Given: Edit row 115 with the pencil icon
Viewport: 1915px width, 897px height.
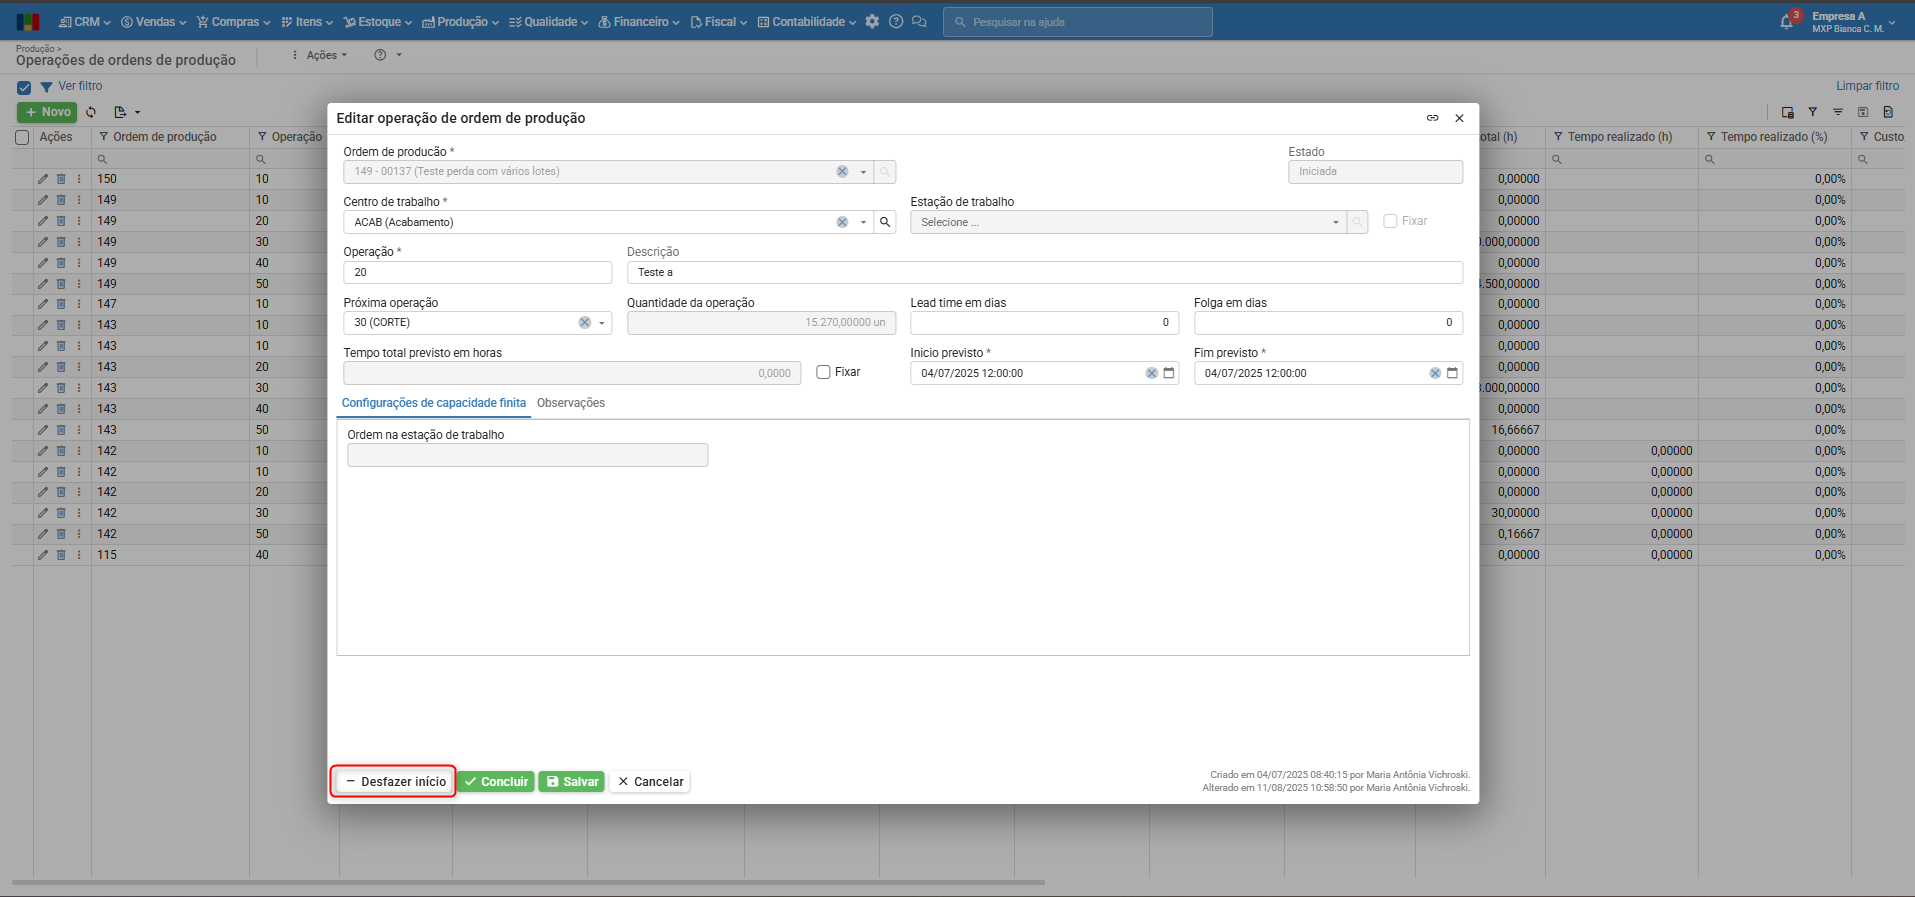Looking at the screenshot, I should tap(43, 555).
